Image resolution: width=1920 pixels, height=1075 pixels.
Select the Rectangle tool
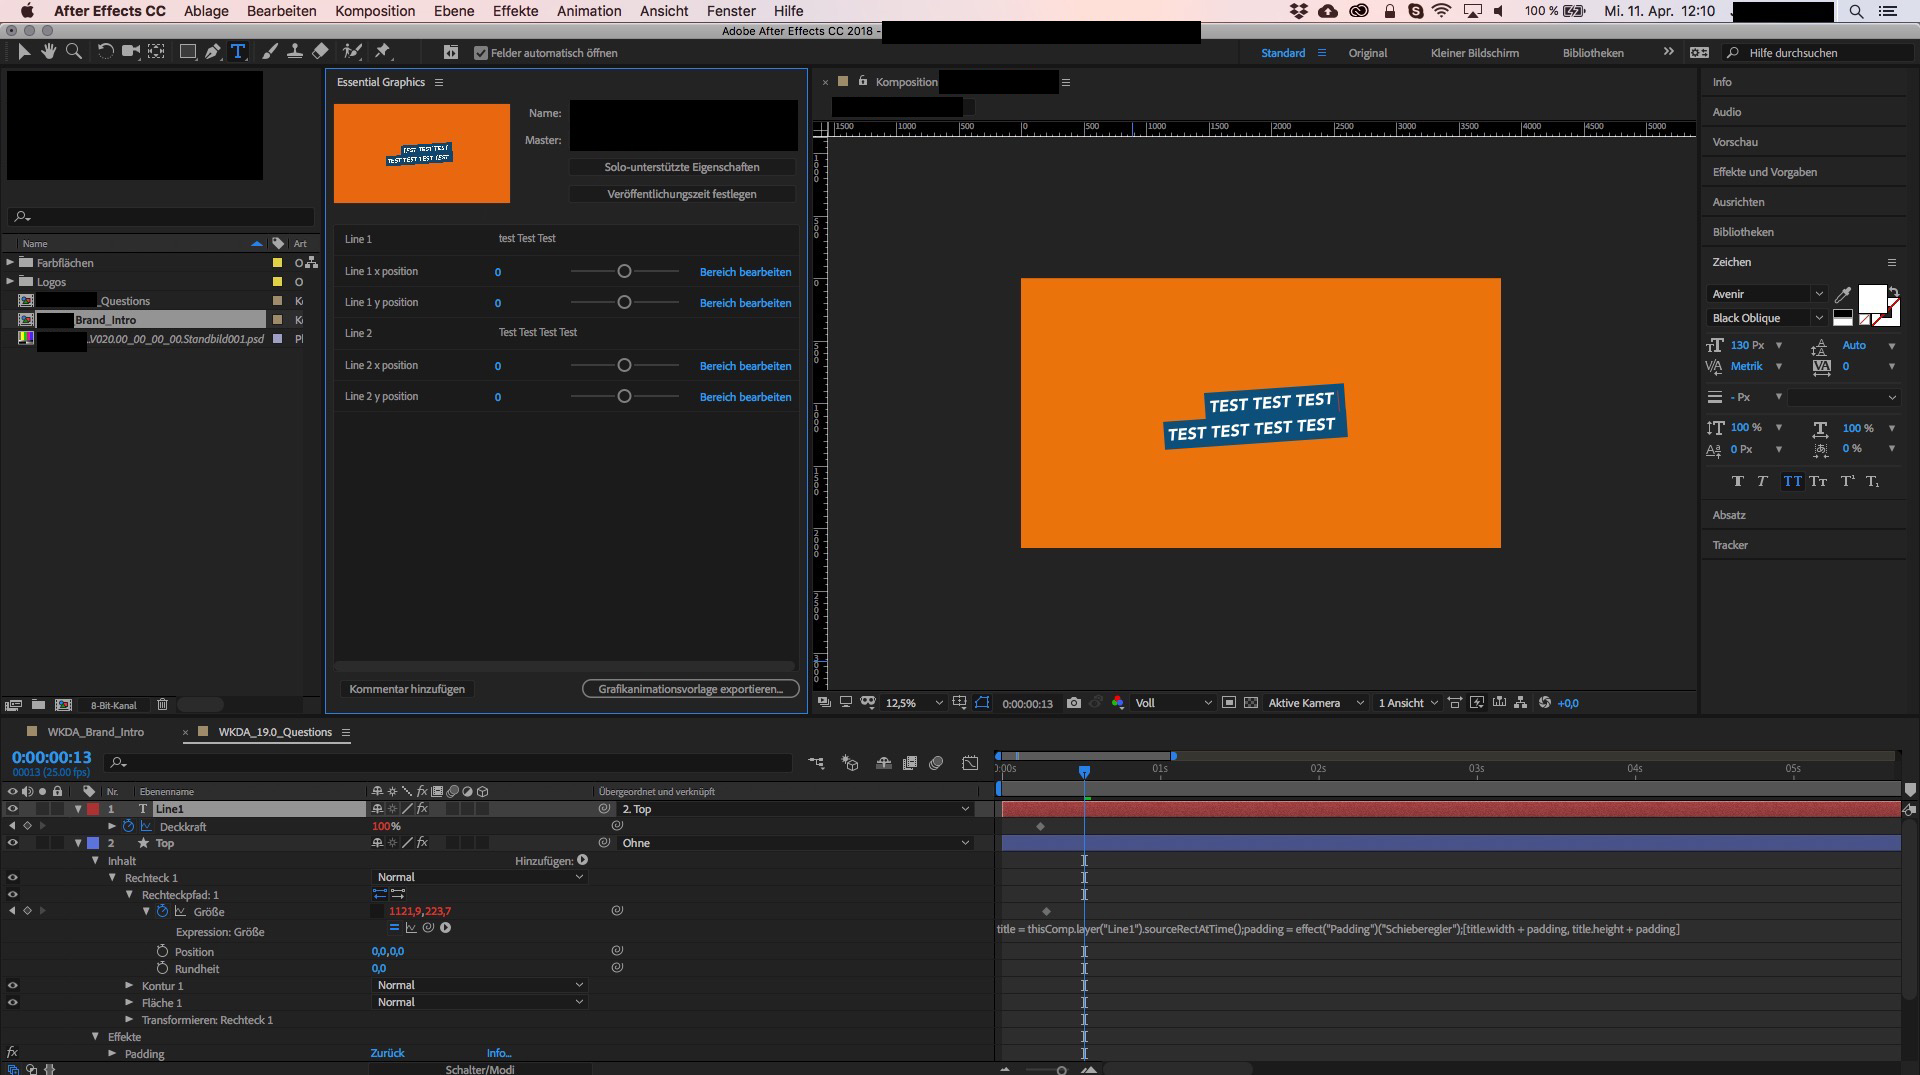[x=186, y=52]
